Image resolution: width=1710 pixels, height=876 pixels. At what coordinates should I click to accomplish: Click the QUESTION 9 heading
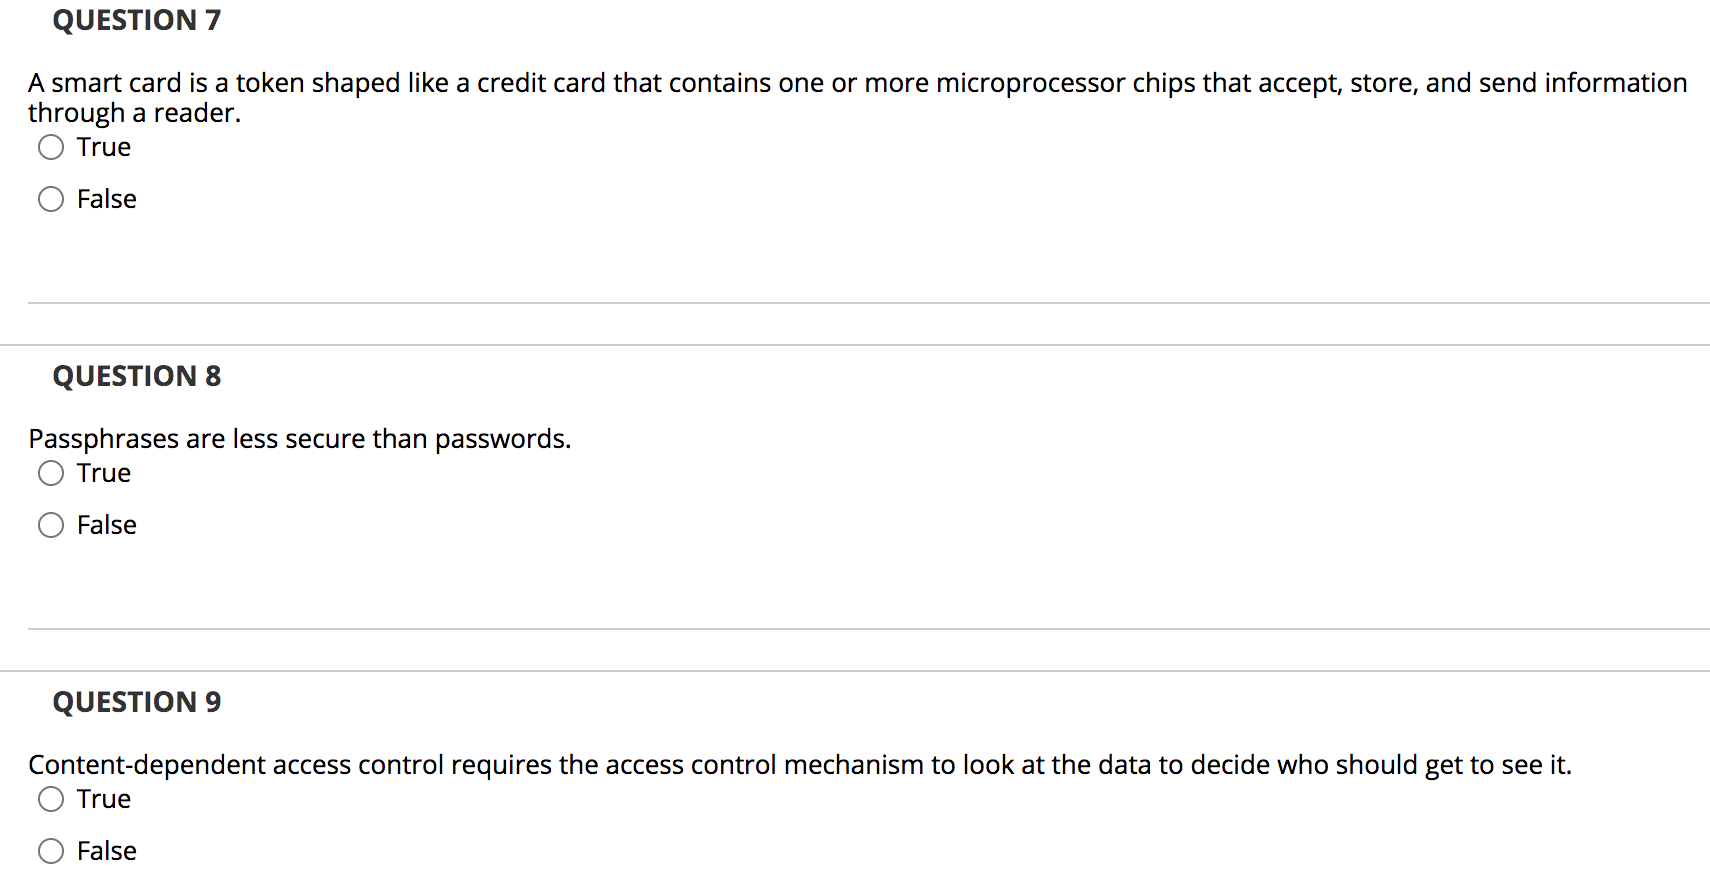pos(137,702)
